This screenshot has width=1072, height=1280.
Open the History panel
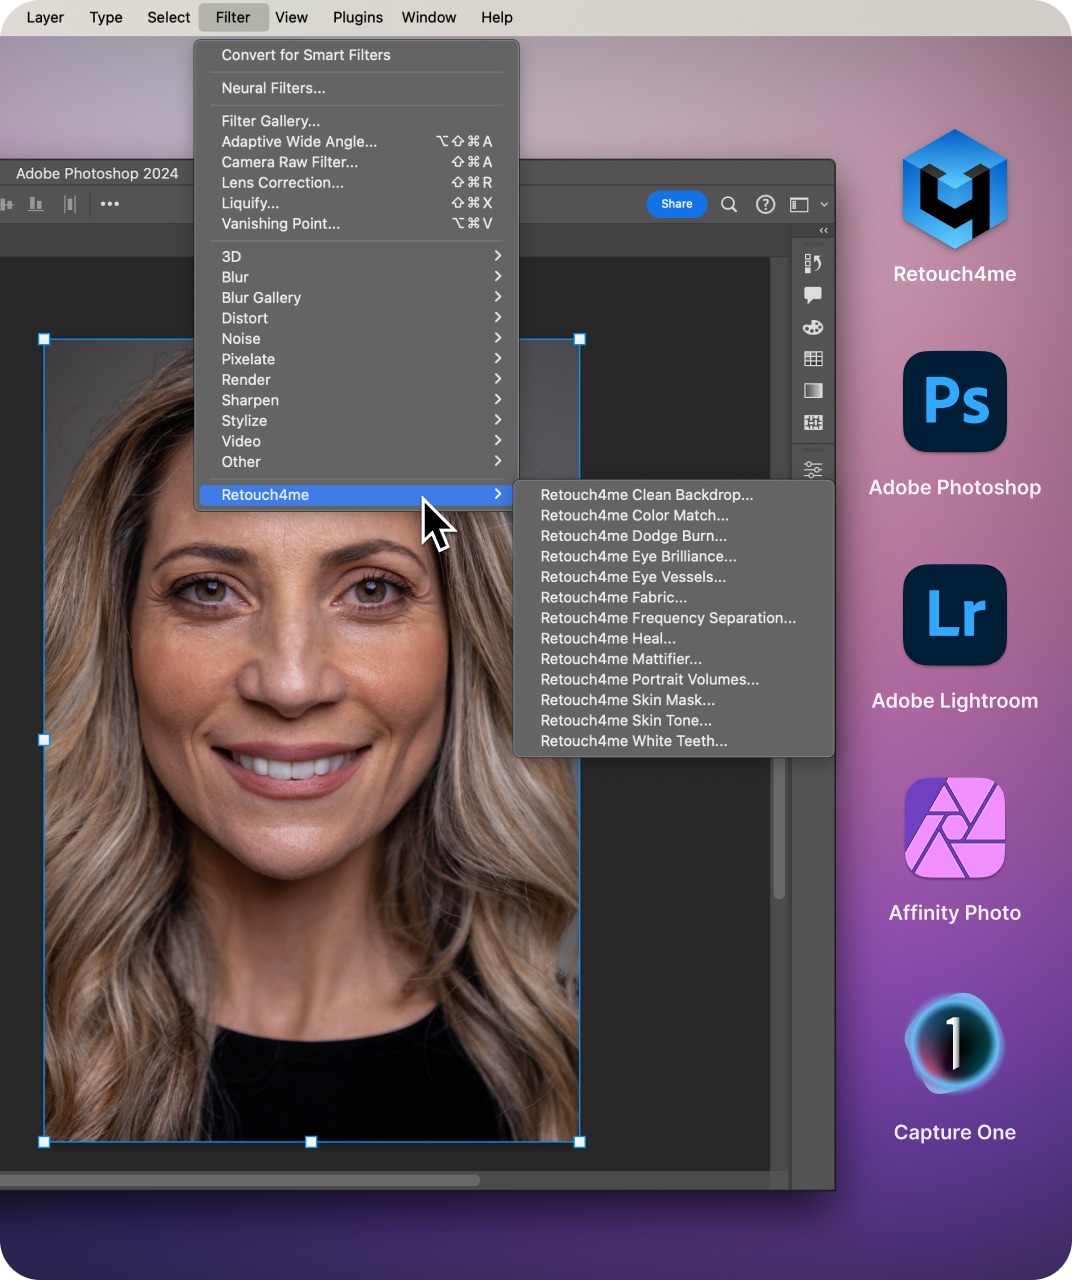click(x=812, y=263)
